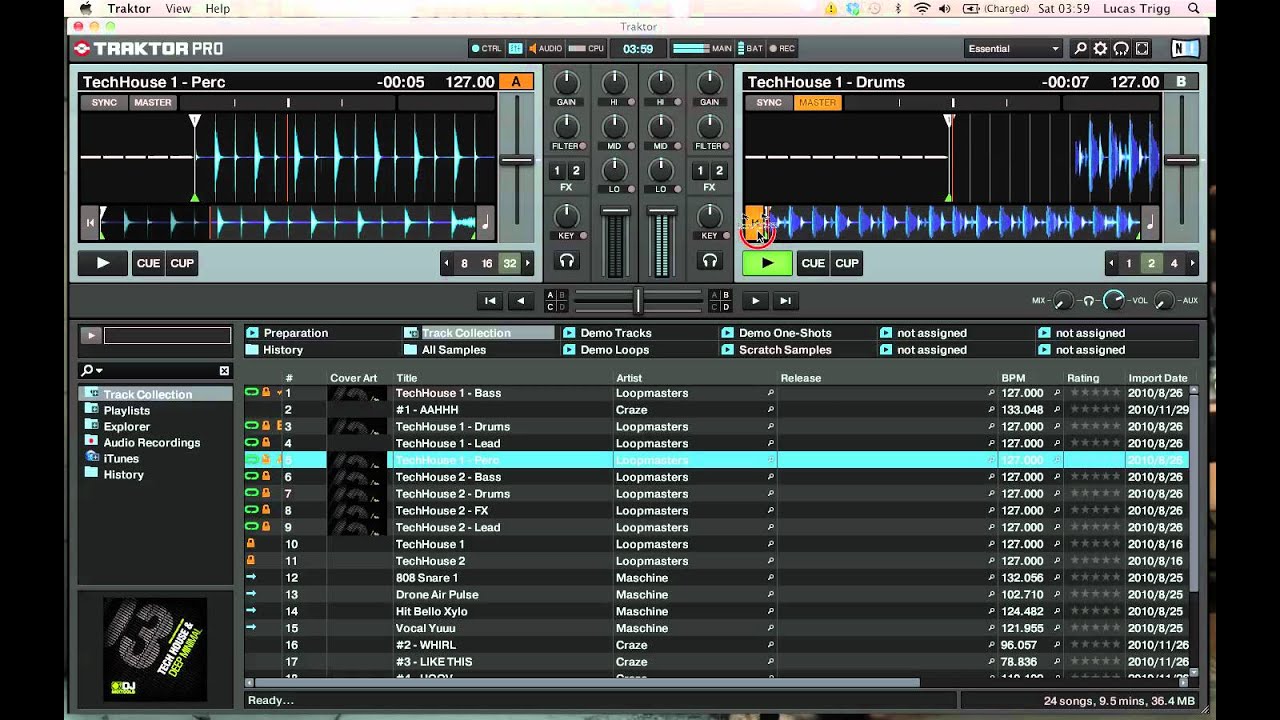The height and width of the screenshot is (720, 1280).
Task: Toggle FX unit 1 for Deck A channel
Action: [x=557, y=170]
